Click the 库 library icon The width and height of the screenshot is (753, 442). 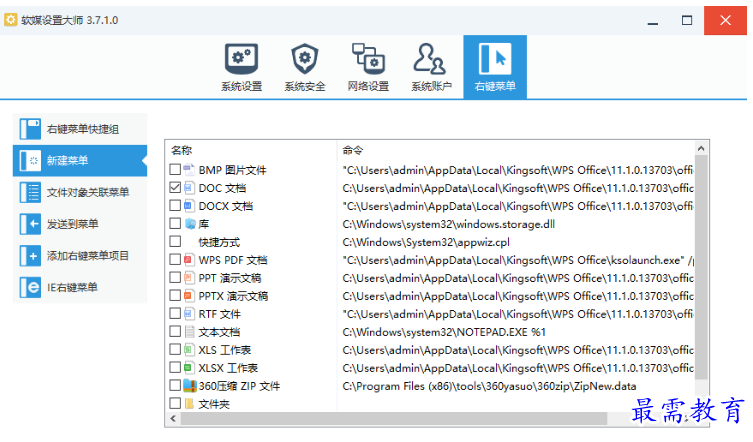pos(190,223)
